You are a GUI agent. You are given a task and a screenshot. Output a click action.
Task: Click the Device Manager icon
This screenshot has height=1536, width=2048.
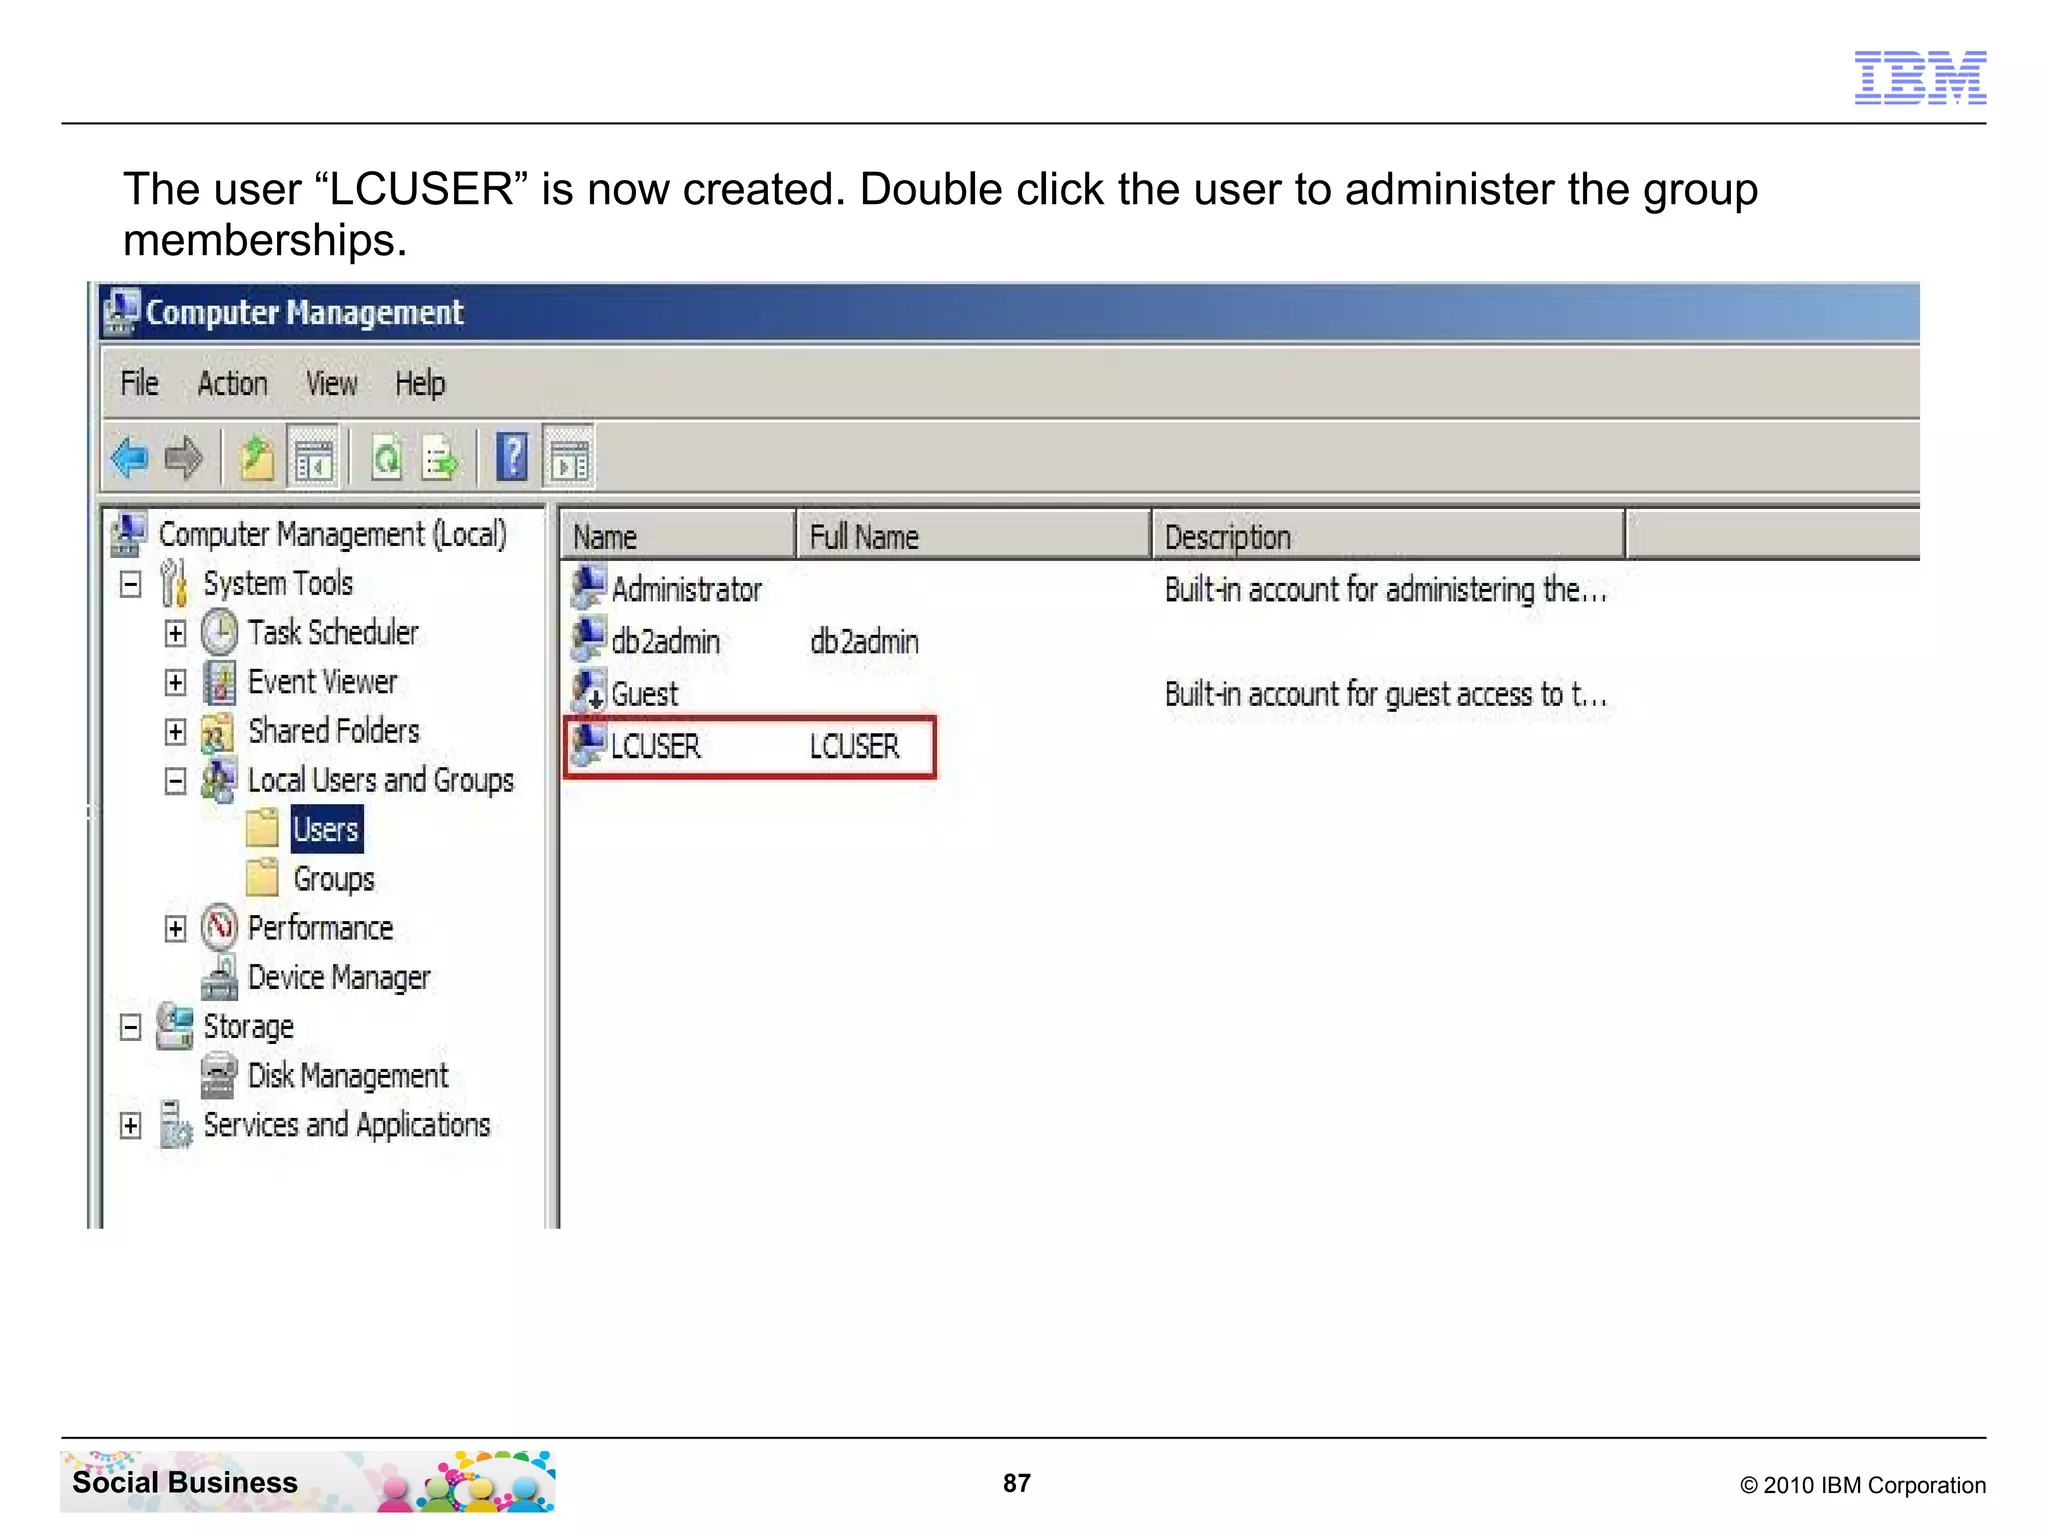pos(219,977)
